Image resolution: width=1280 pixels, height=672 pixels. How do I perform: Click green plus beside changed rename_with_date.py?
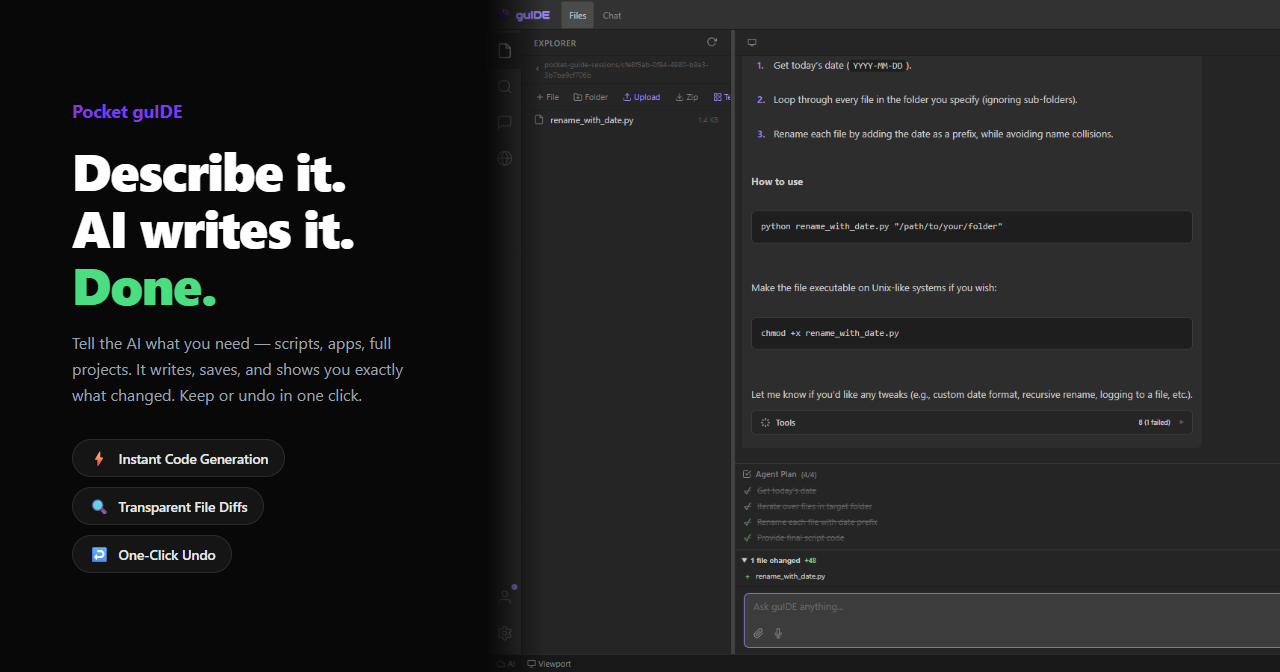click(x=747, y=577)
